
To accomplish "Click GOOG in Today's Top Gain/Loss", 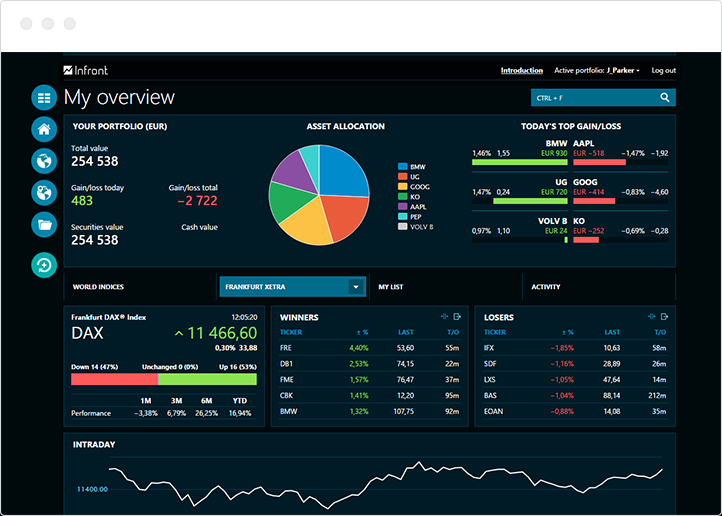I will 585,182.
